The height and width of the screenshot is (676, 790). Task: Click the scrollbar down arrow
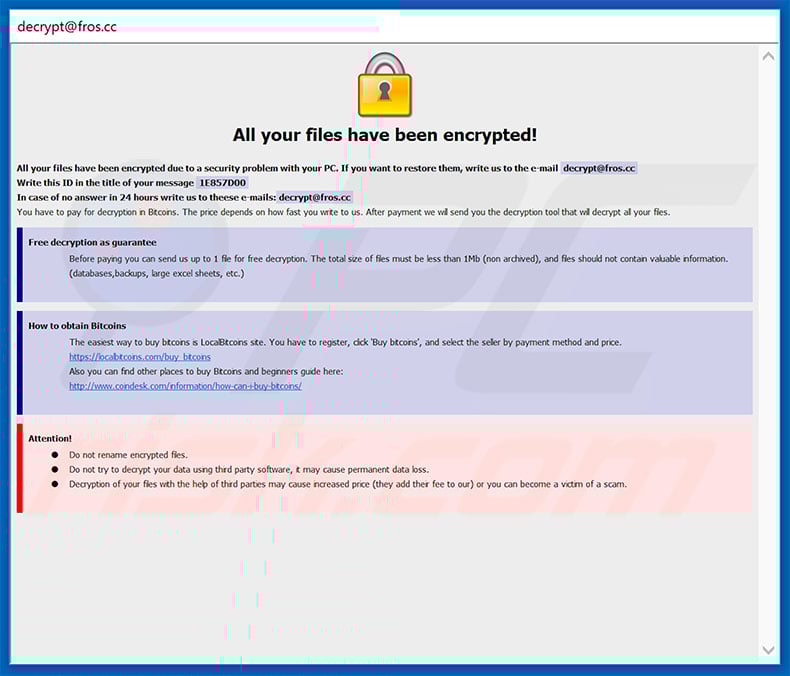(768, 650)
